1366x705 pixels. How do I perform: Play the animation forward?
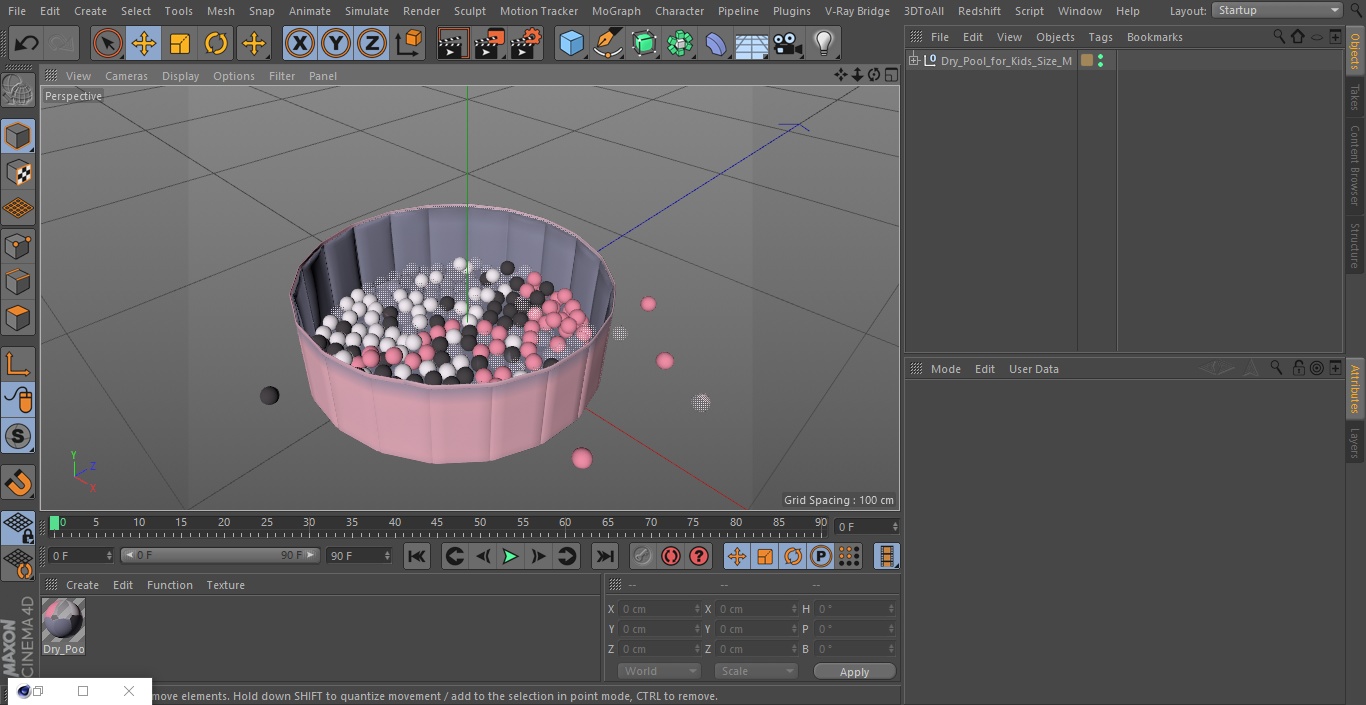pyautogui.click(x=510, y=556)
